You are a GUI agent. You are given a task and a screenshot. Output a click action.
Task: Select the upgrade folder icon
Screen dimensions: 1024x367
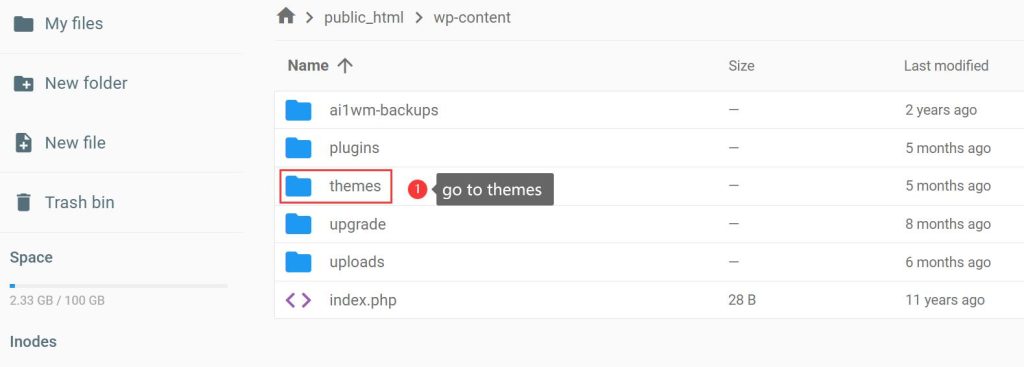pyautogui.click(x=298, y=224)
